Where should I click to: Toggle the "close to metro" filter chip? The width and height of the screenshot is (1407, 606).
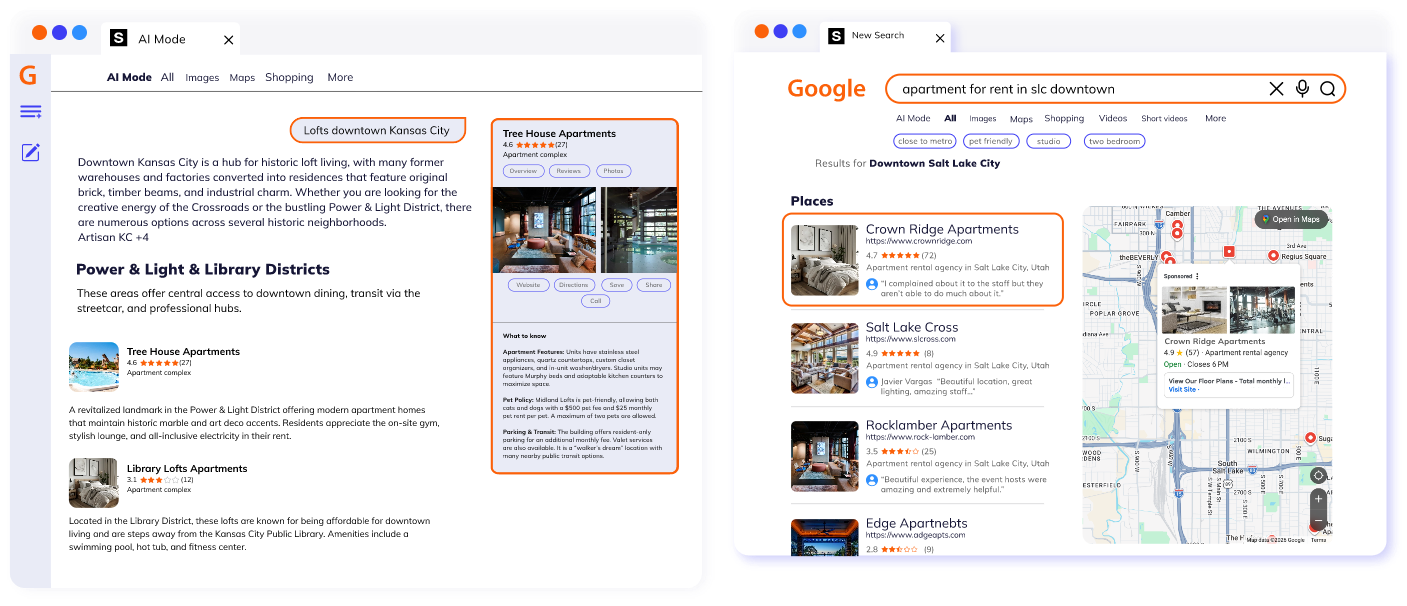point(925,141)
